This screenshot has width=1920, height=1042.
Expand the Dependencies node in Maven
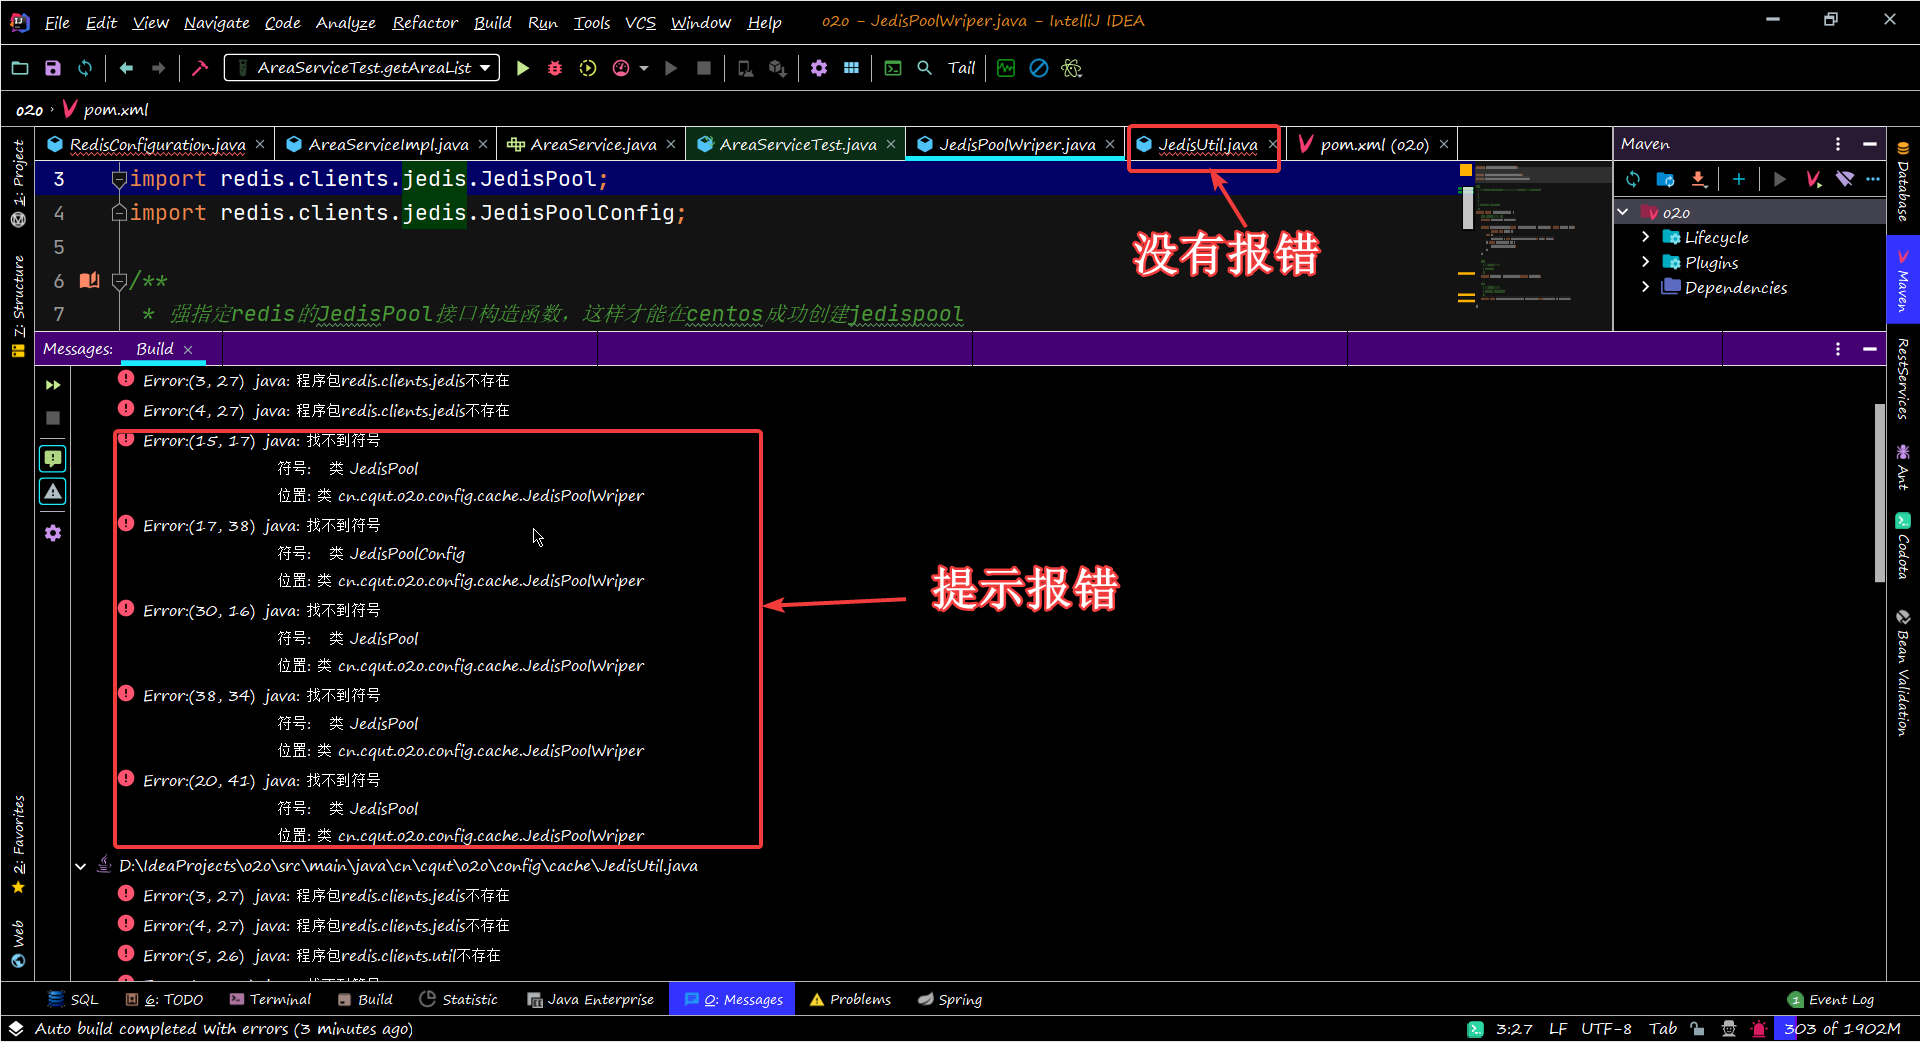click(x=1646, y=287)
